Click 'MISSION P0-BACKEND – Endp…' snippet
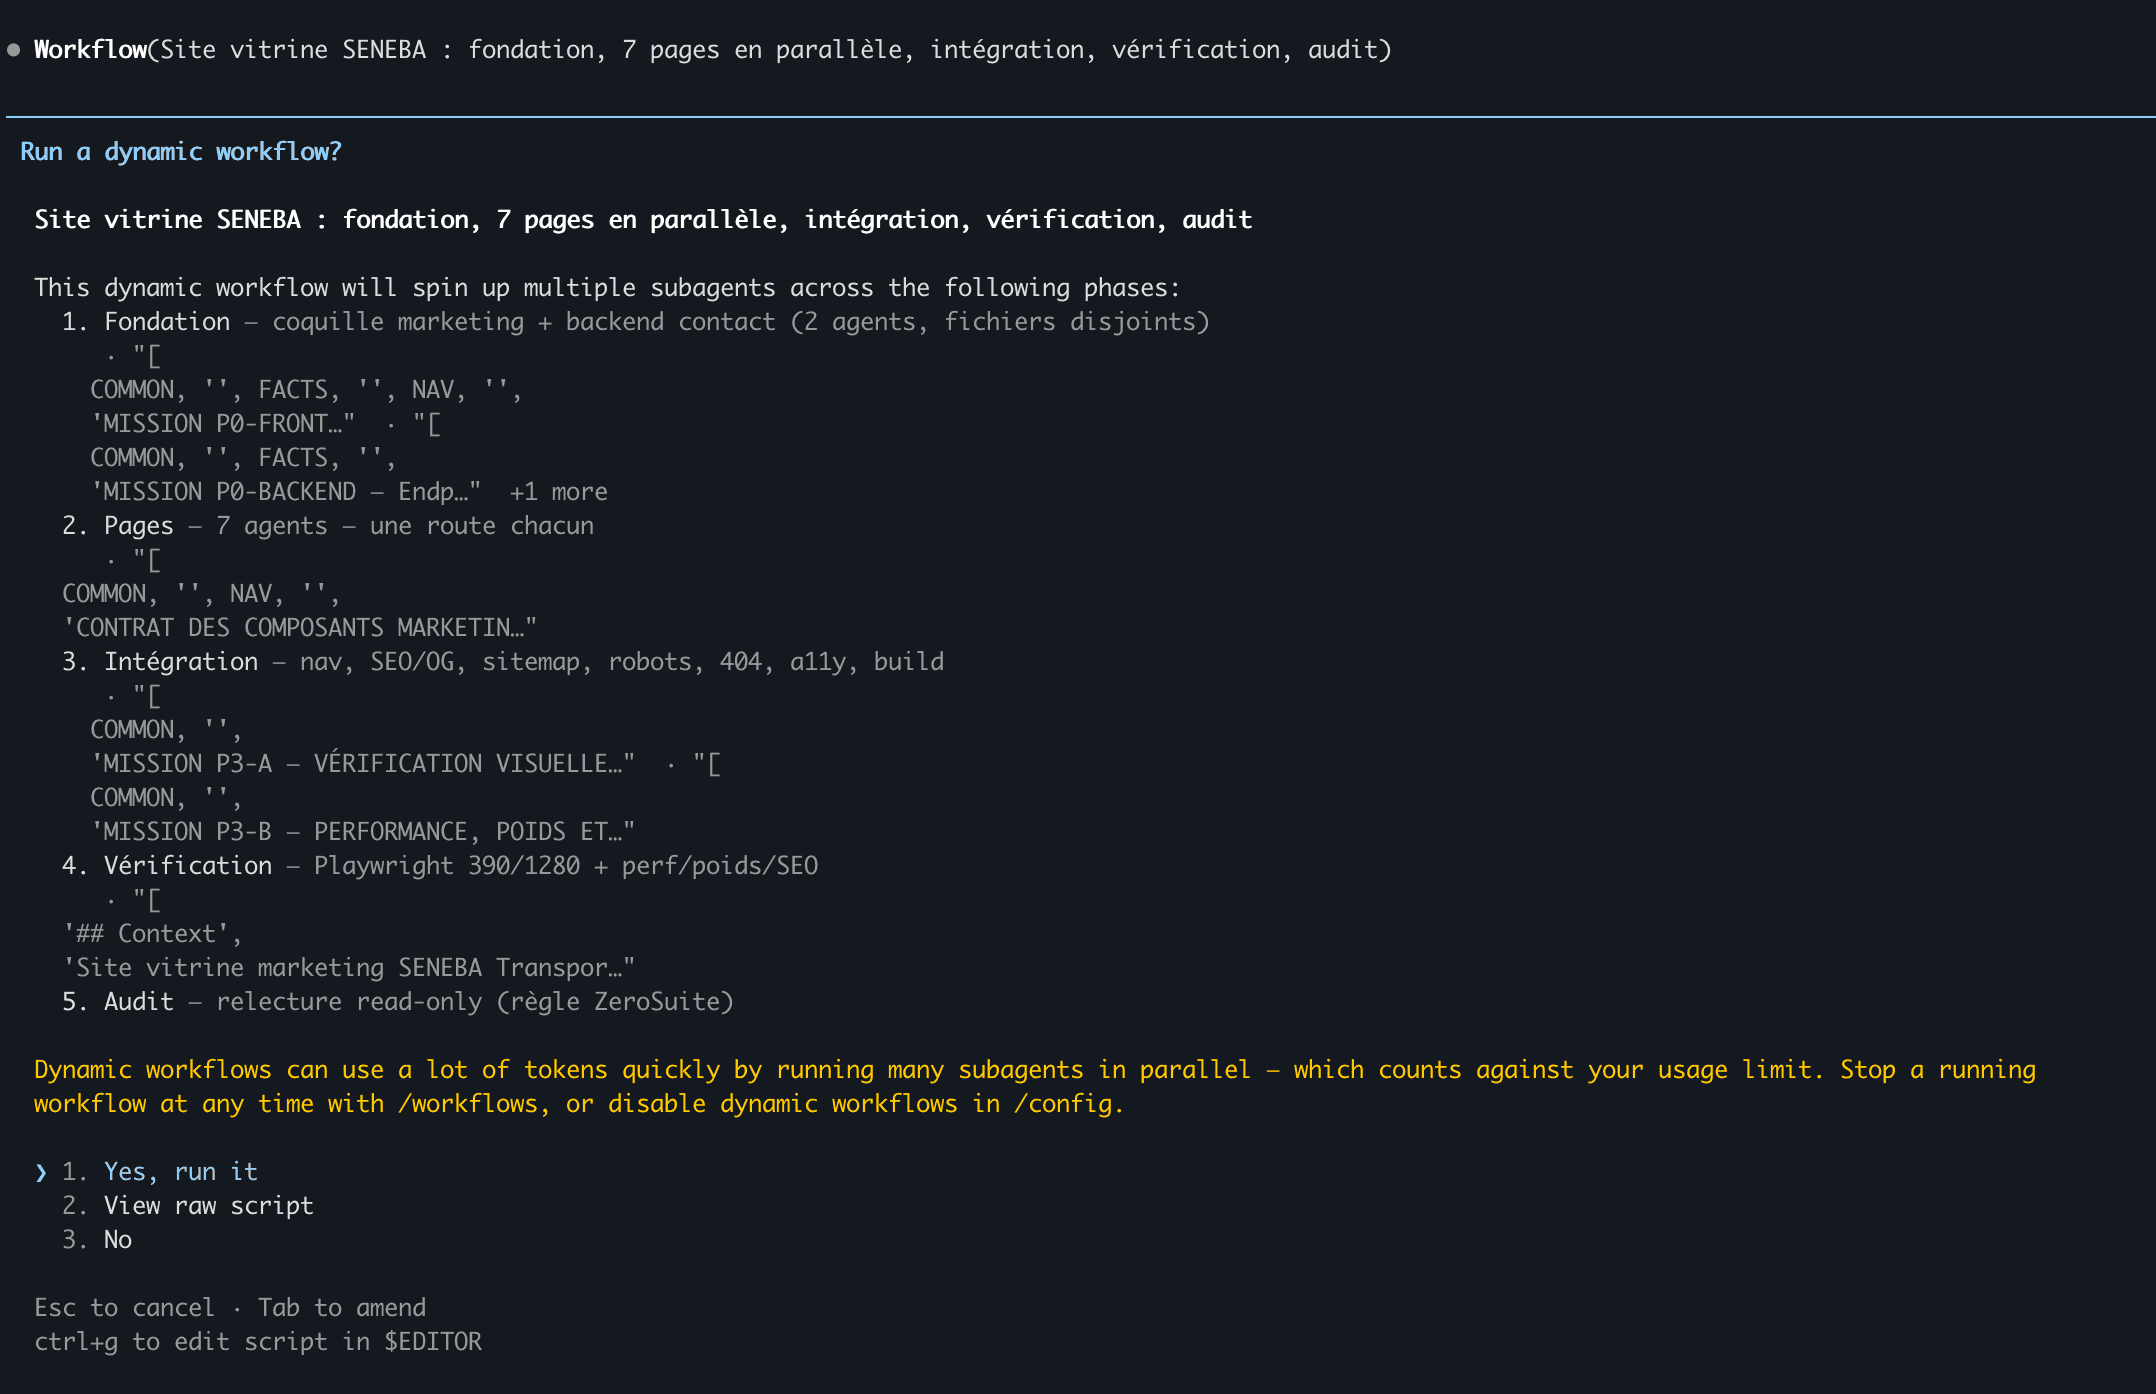 coord(286,491)
